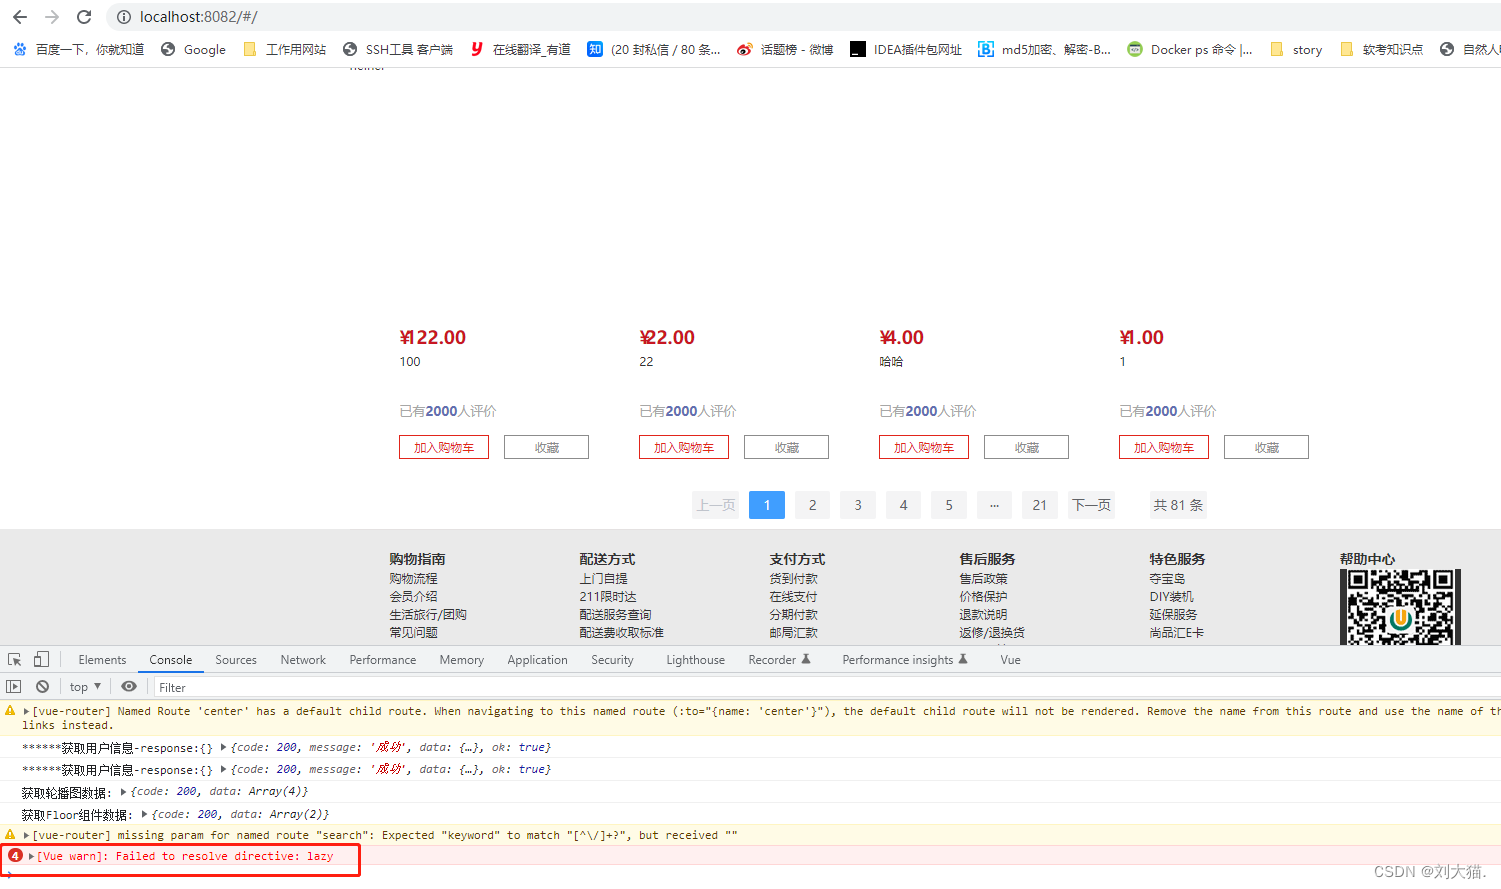1501x889 pixels.
Task: Click the browser forward arrow
Action: (x=52, y=17)
